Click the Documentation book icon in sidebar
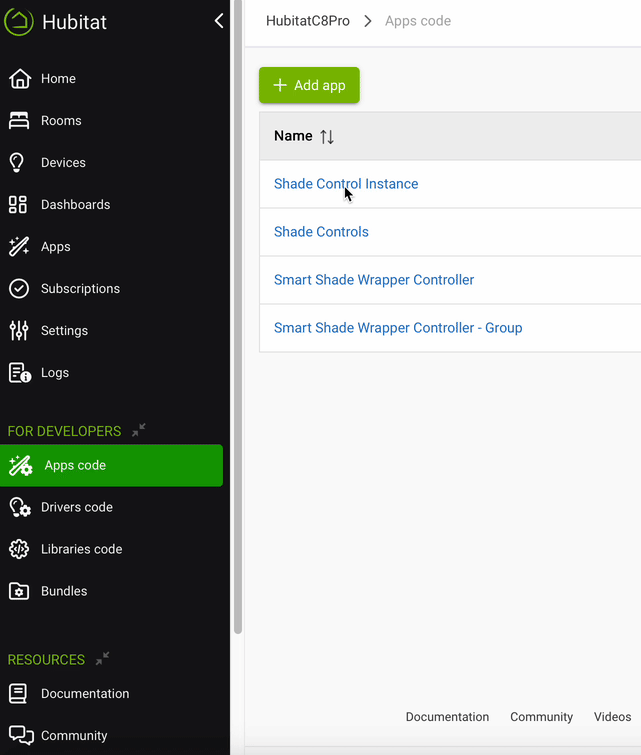The width and height of the screenshot is (641, 755). tap(18, 693)
